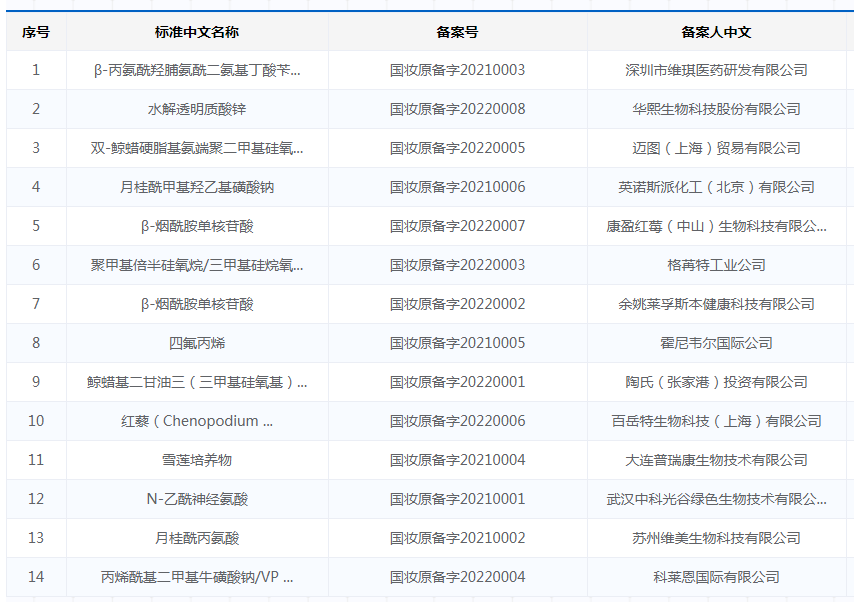Select the cell N-乙酰神经氨酸
Viewport: 854px width, 602px height.
click(x=197, y=499)
